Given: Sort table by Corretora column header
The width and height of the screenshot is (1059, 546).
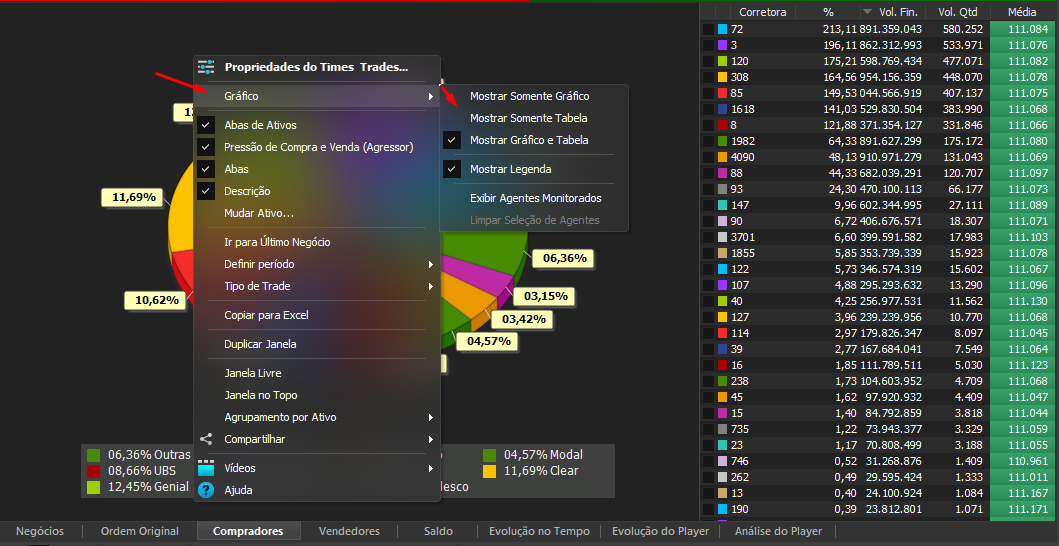Looking at the screenshot, I should pyautogui.click(x=763, y=12).
